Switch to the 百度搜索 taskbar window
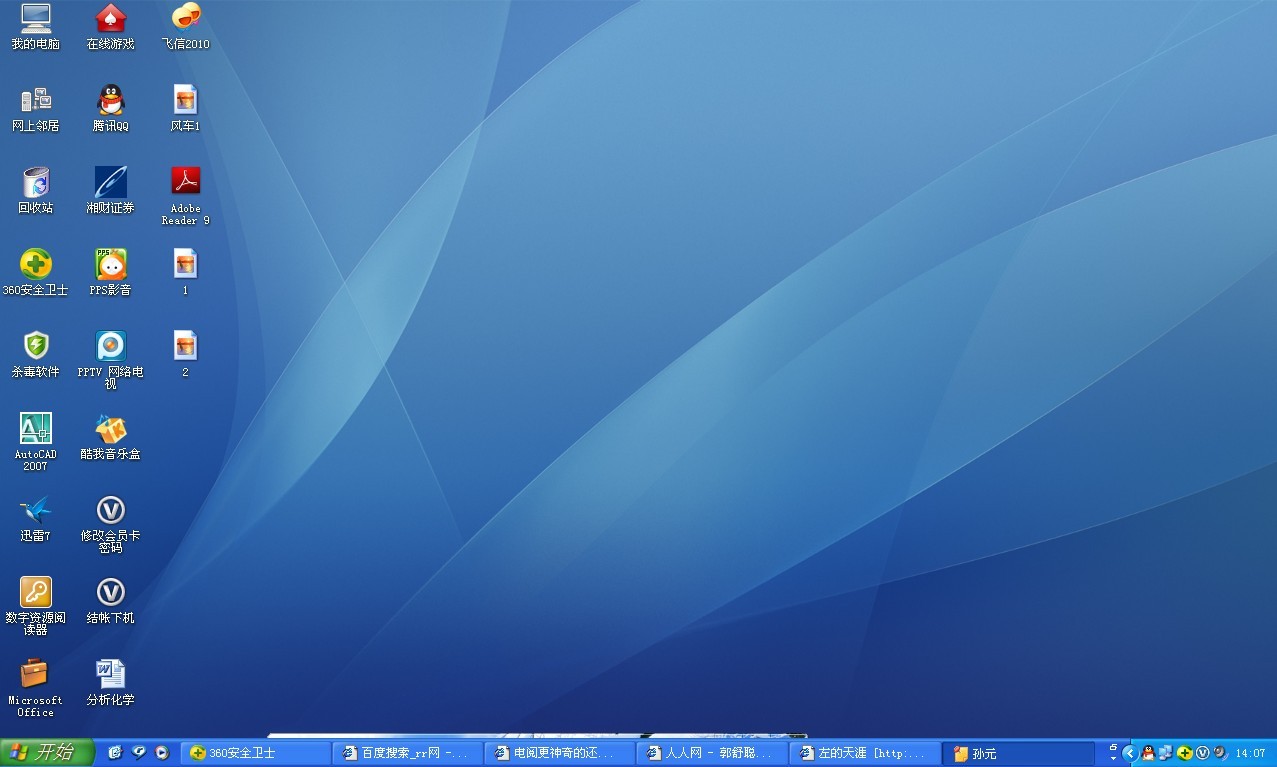1277x767 pixels. [409, 753]
